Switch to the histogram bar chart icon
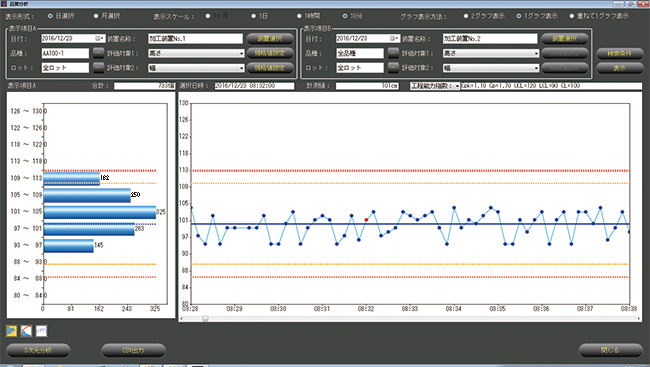The width and height of the screenshot is (650, 367). pyautogui.click(x=11, y=331)
